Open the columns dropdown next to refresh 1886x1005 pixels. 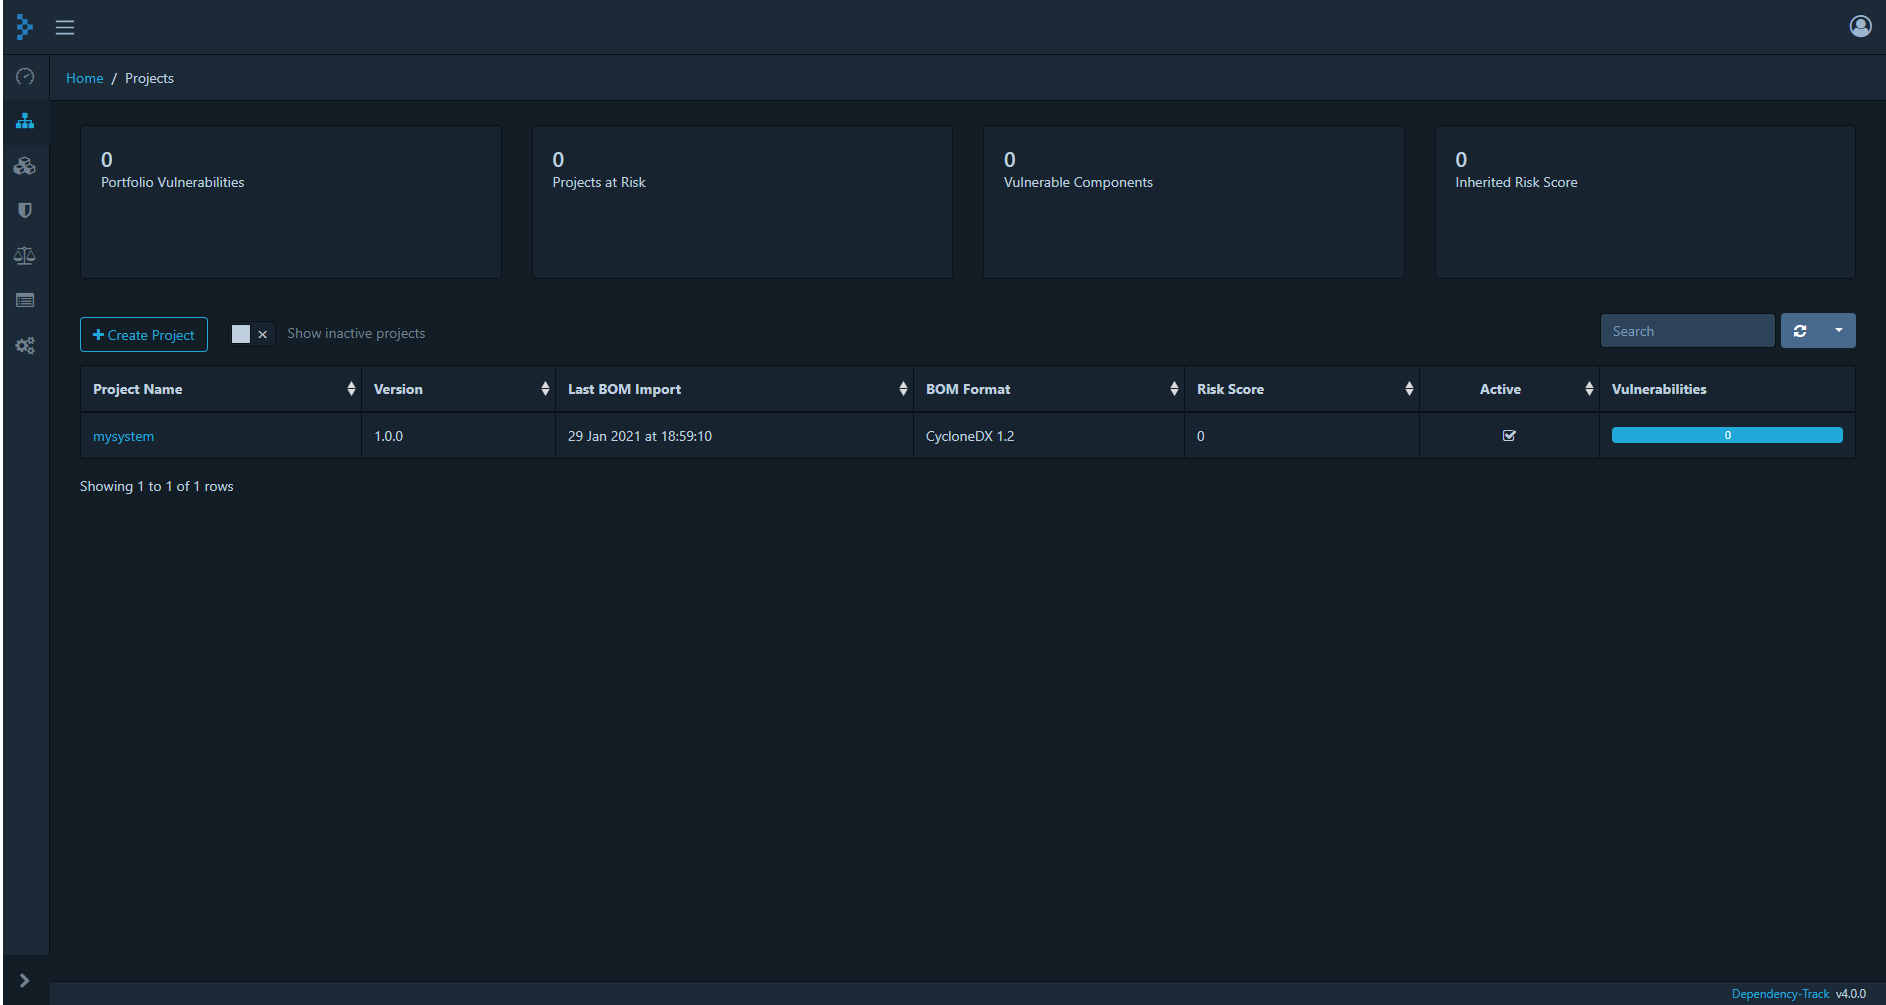[x=1838, y=331]
